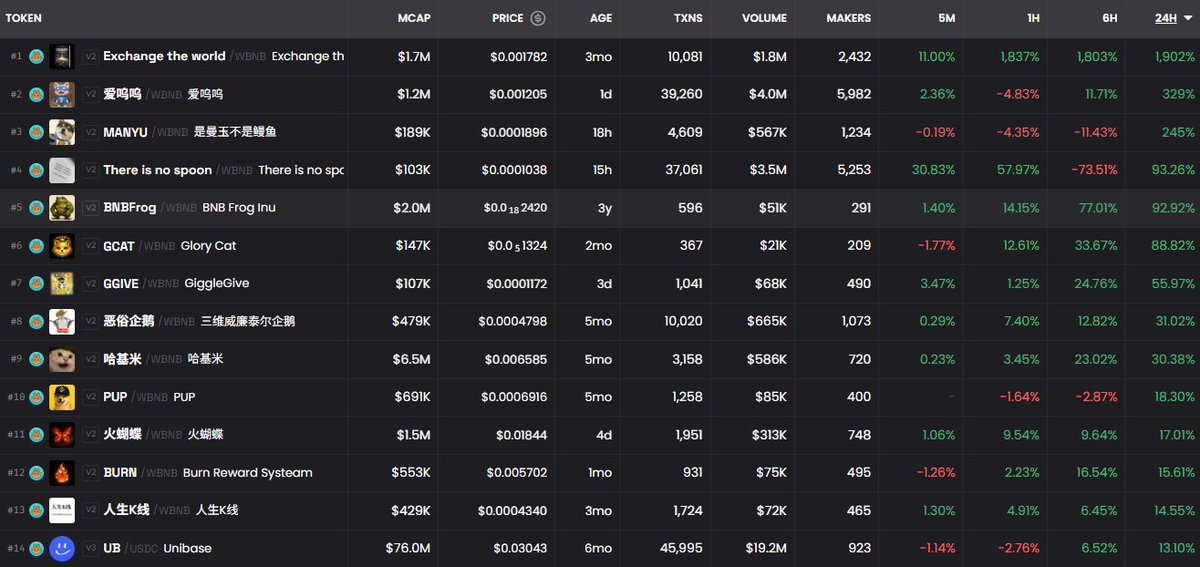Sort tokens by MCAP column

(414, 18)
